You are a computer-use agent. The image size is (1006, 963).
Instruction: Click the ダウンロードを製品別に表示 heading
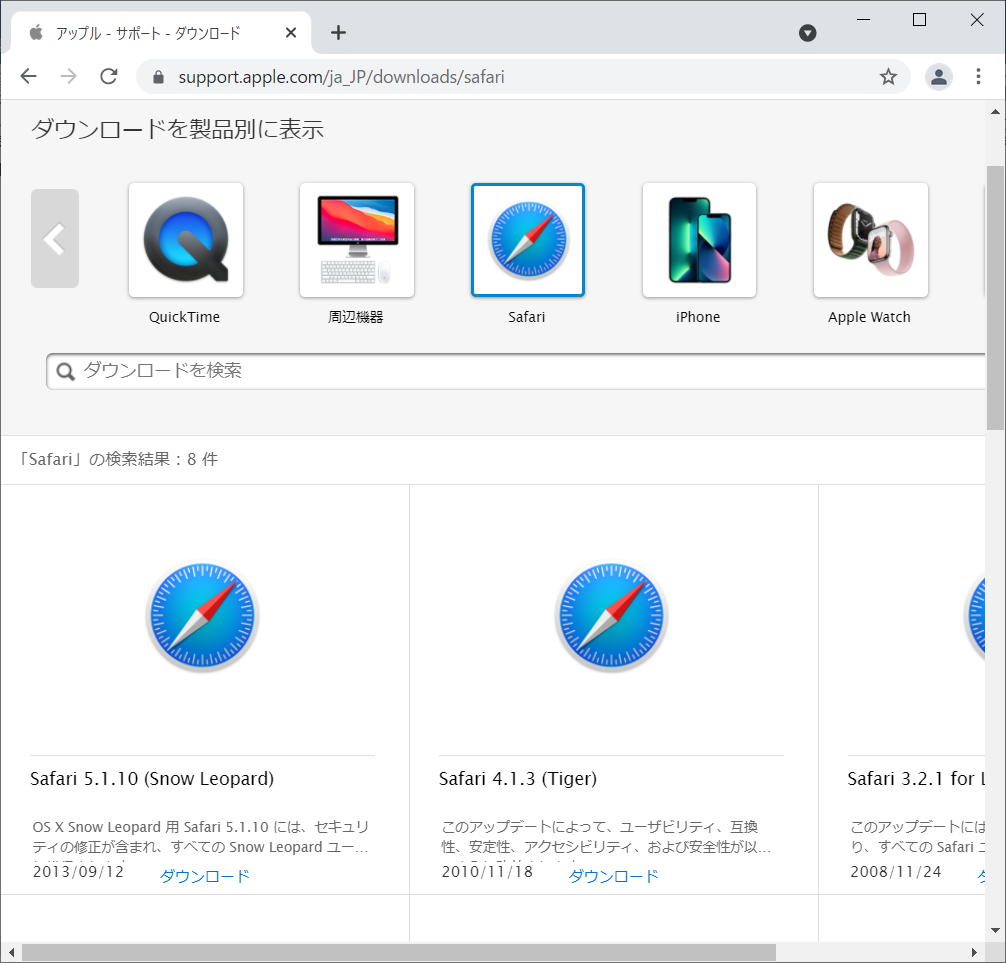tap(177, 129)
